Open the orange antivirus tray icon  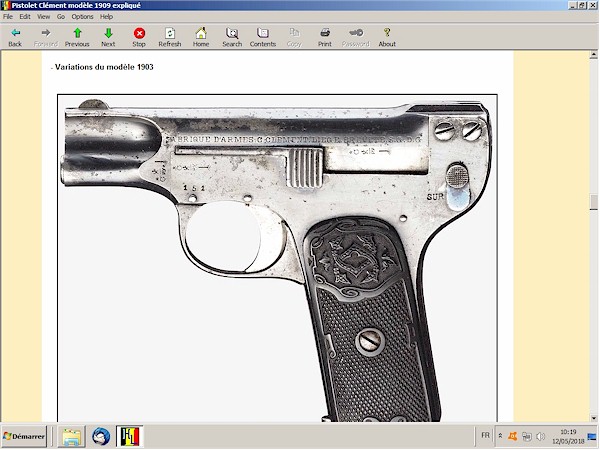[x=512, y=436]
